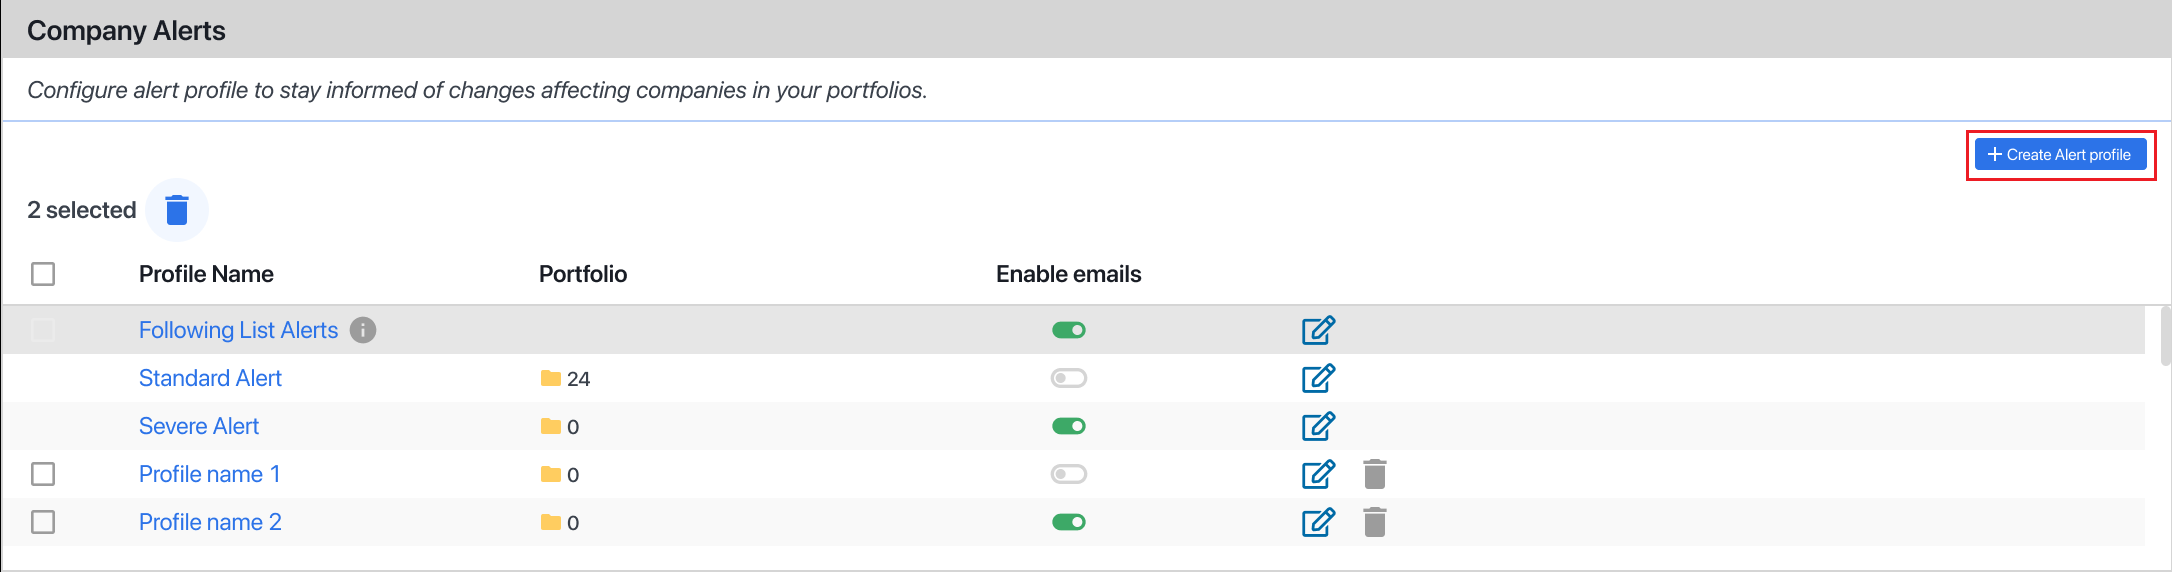
Task: Enable emails for Standard Alert
Action: click(1068, 378)
